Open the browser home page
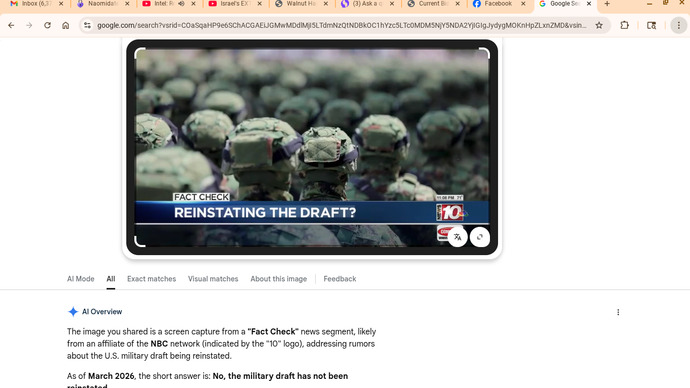The width and height of the screenshot is (690, 388). (x=66, y=26)
